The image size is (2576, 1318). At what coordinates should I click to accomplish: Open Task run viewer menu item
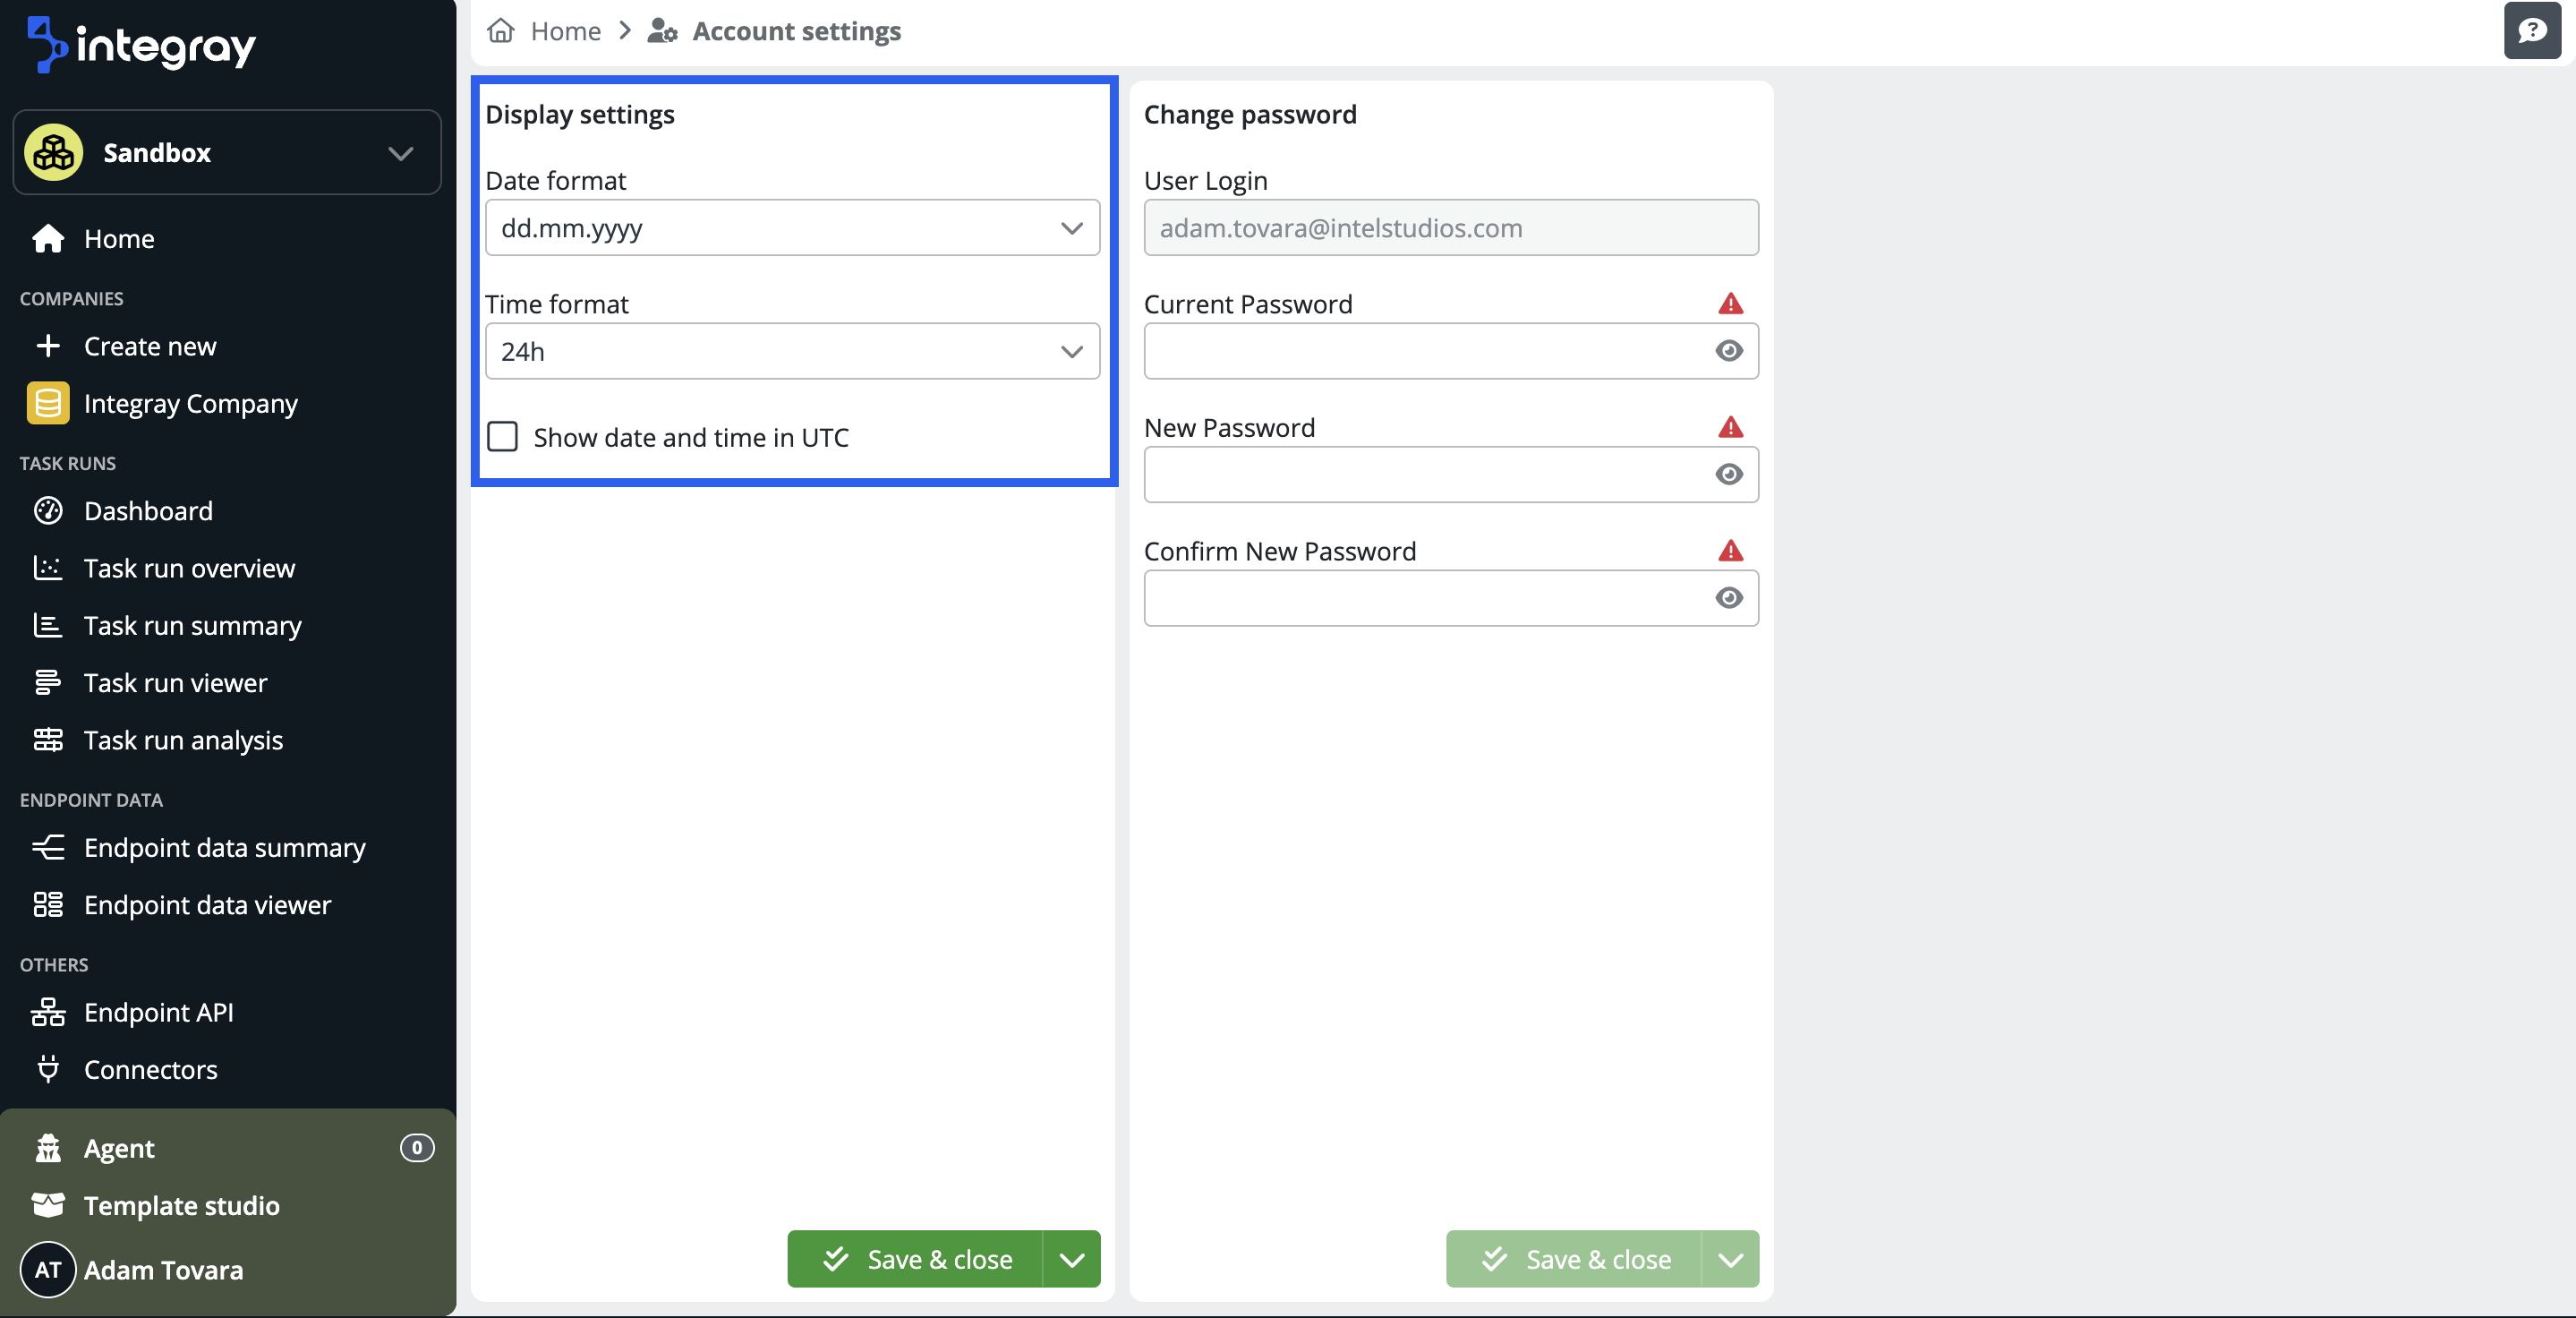175,683
